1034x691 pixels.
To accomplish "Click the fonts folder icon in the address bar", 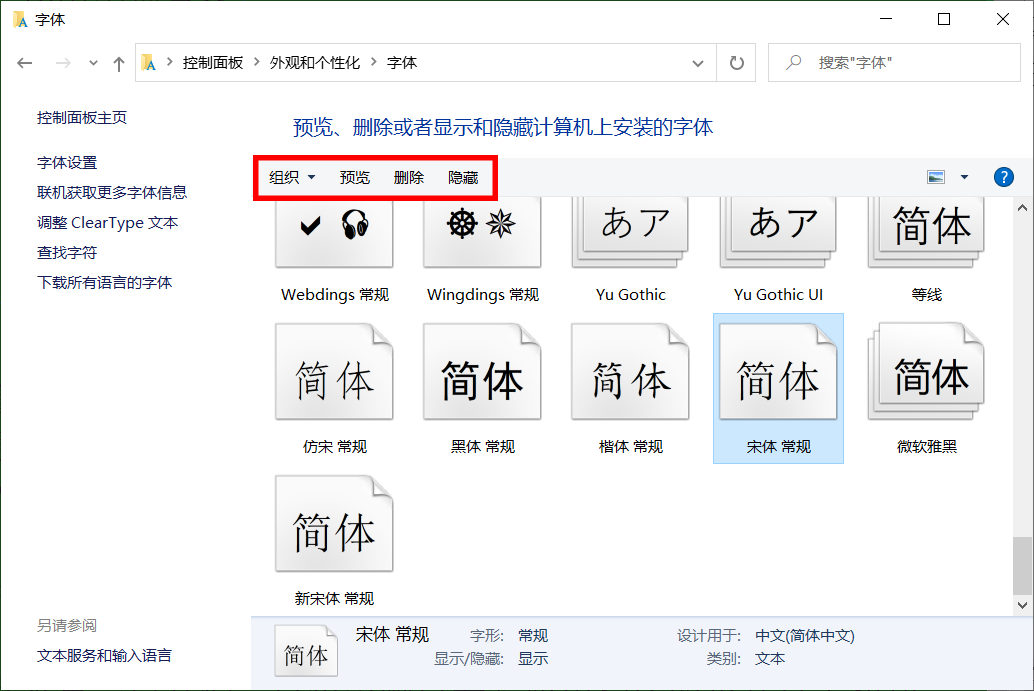I will click(x=148, y=62).
